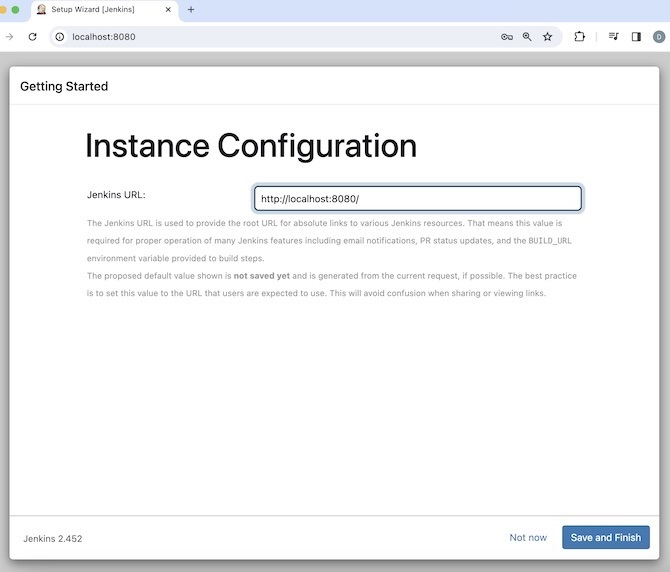Close the Setup Wizard [Jenkins] tab
The height and width of the screenshot is (572, 670).
coord(168,9)
